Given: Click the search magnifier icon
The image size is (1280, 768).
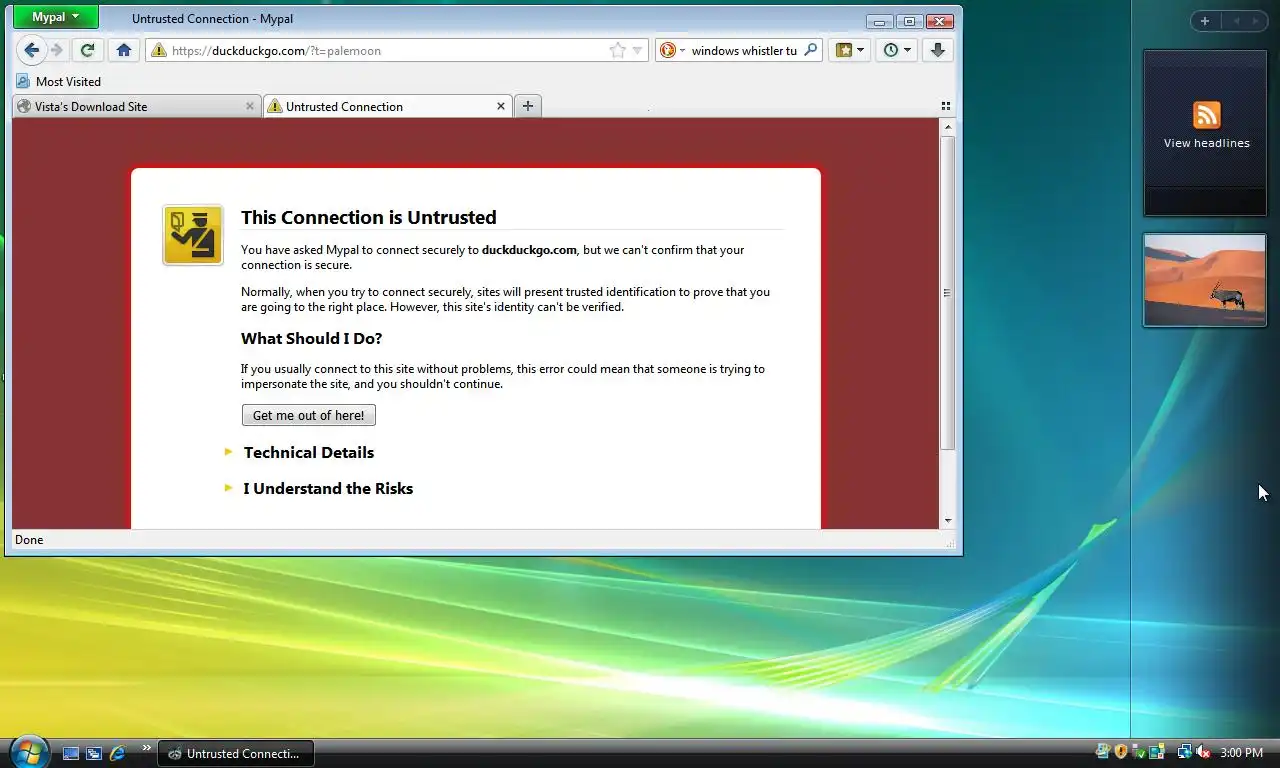Looking at the screenshot, I should point(810,50).
